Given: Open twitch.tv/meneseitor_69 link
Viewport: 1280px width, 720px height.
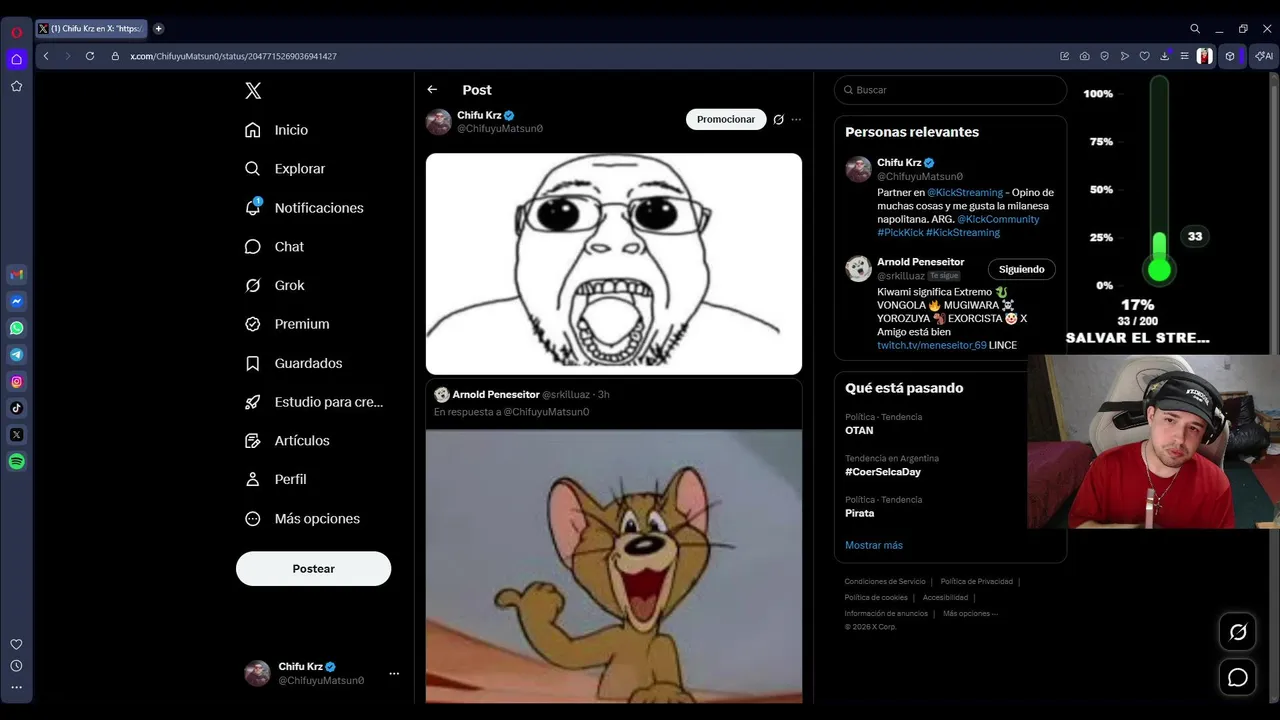Looking at the screenshot, I should [x=932, y=345].
